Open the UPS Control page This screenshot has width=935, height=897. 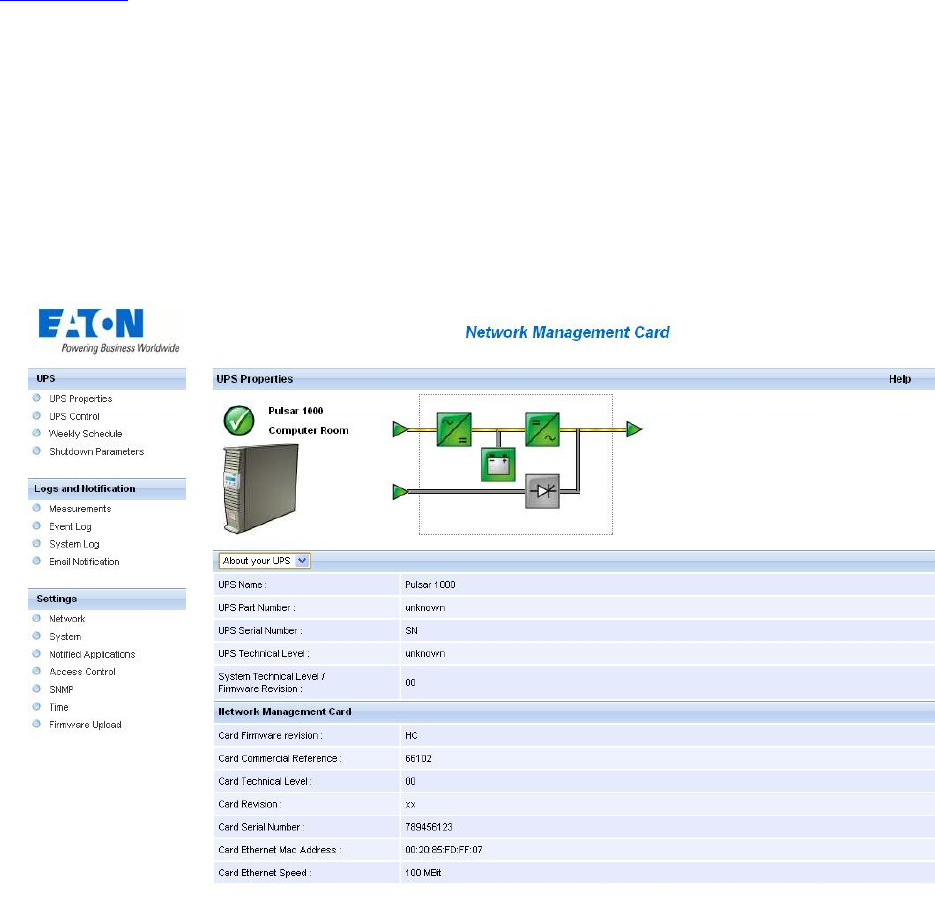75,416
